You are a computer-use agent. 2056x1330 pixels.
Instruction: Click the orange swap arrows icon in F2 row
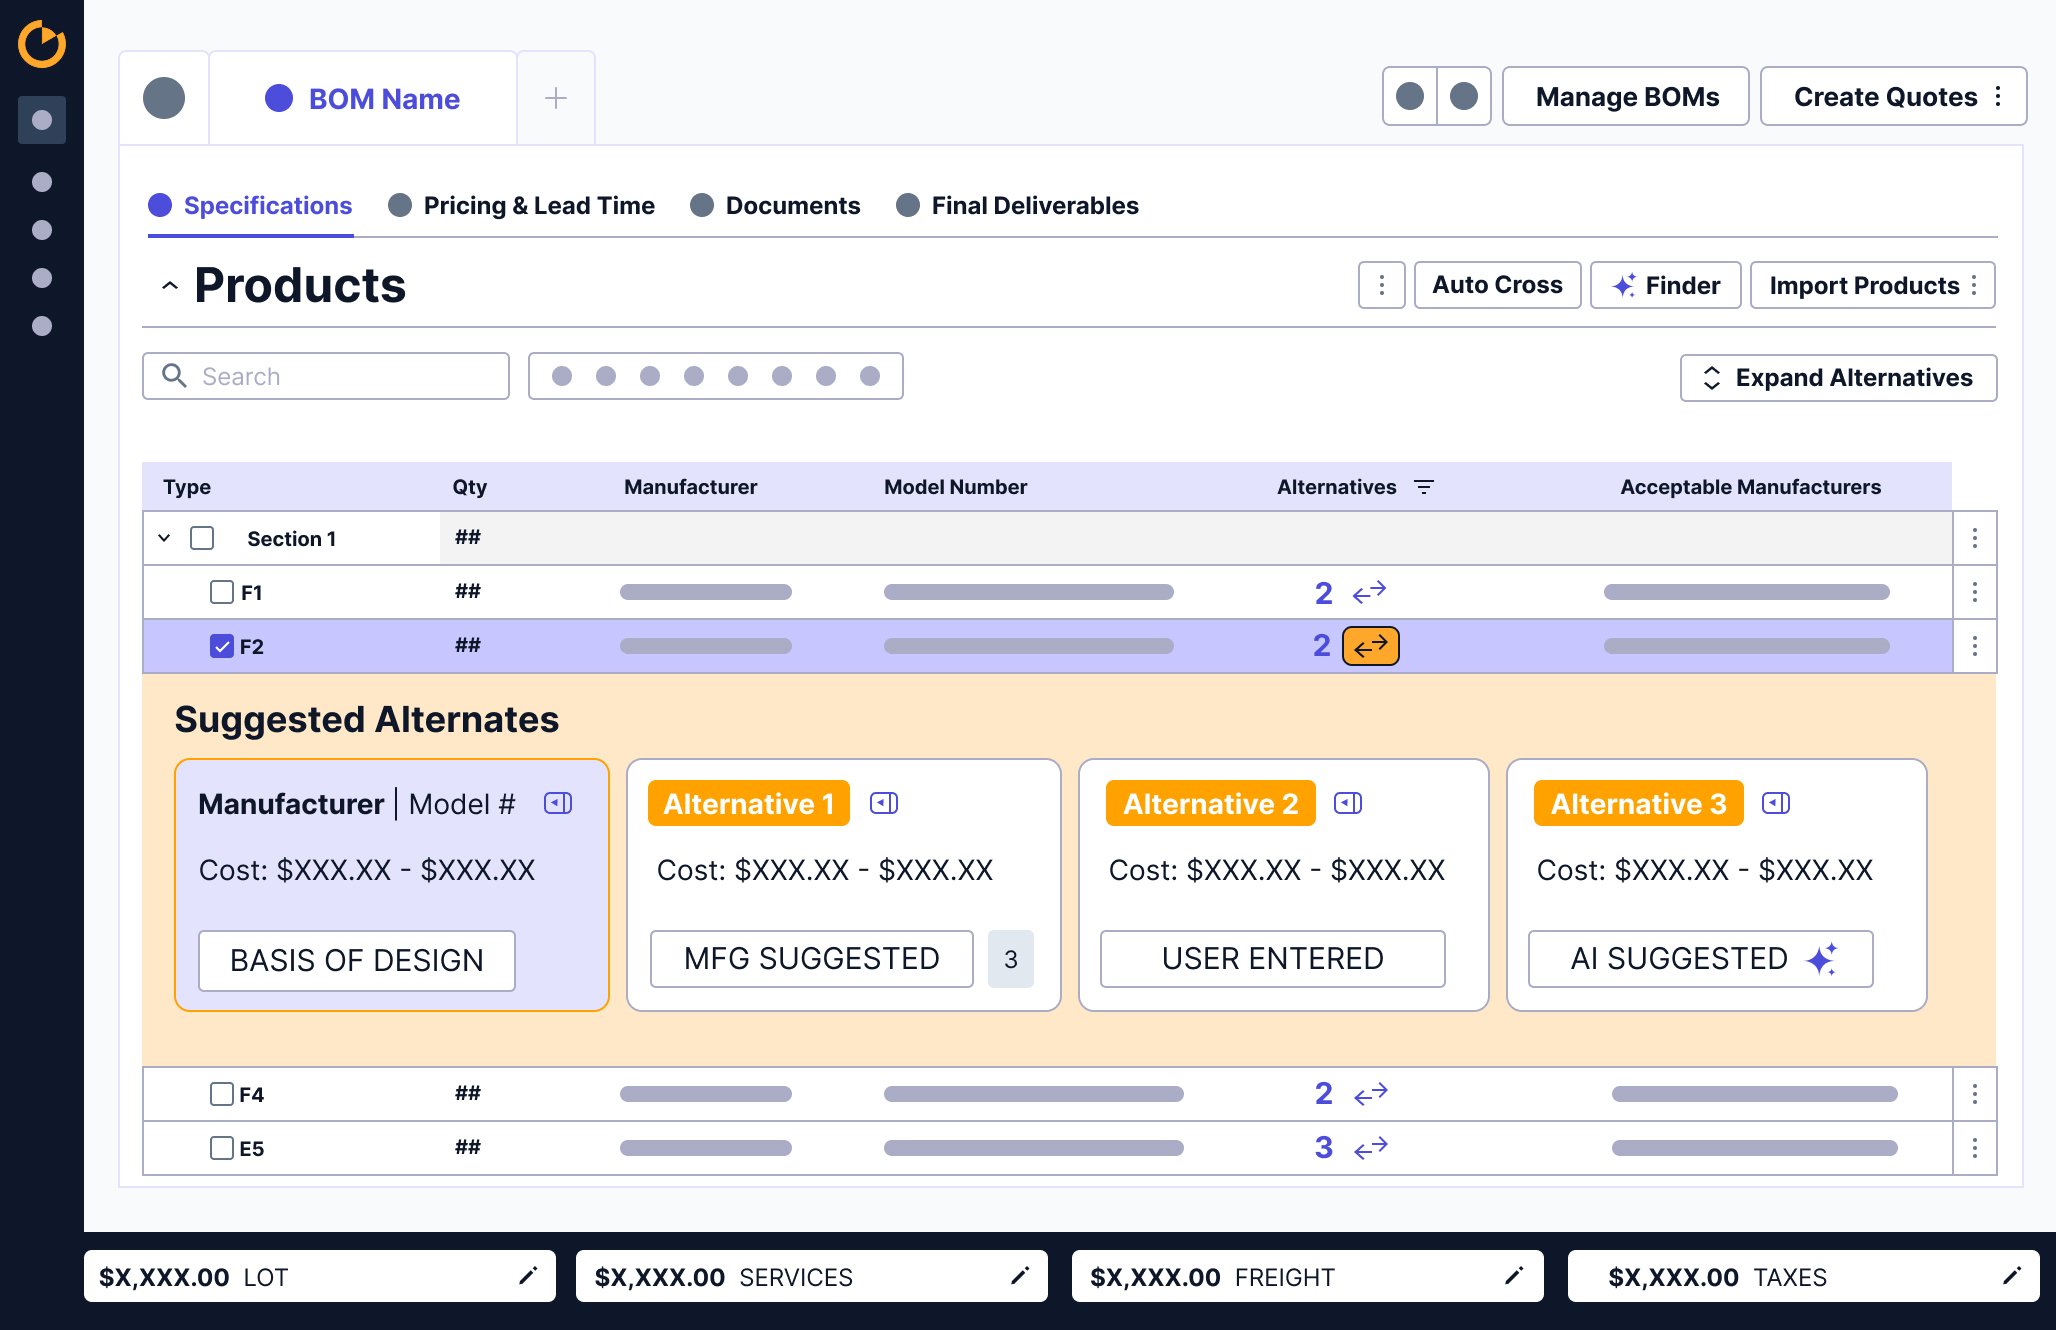pyautogui.click(x=1370, y=646)
